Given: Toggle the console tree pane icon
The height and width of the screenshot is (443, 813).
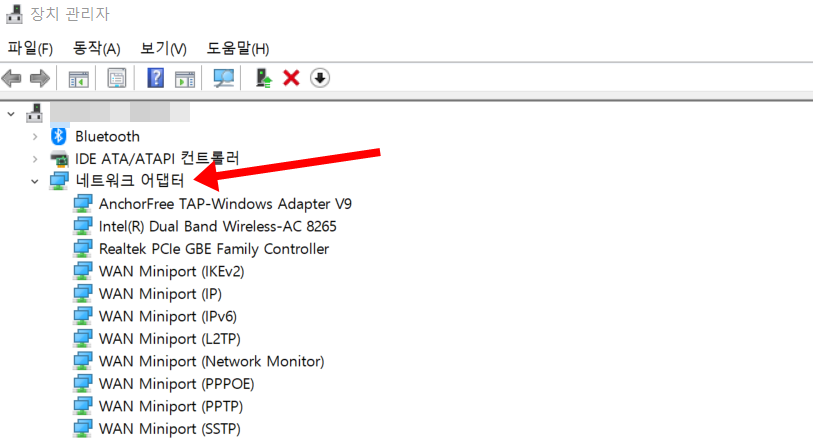Looking at the screenshot, I should pyautogui.click(x=78, y=79).
